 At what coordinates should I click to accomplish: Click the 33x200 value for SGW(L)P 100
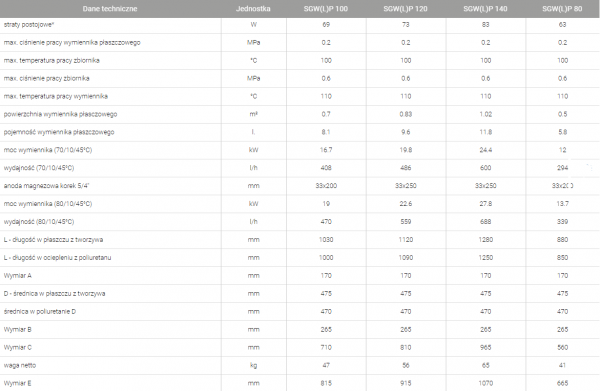[x=326, y=186]
